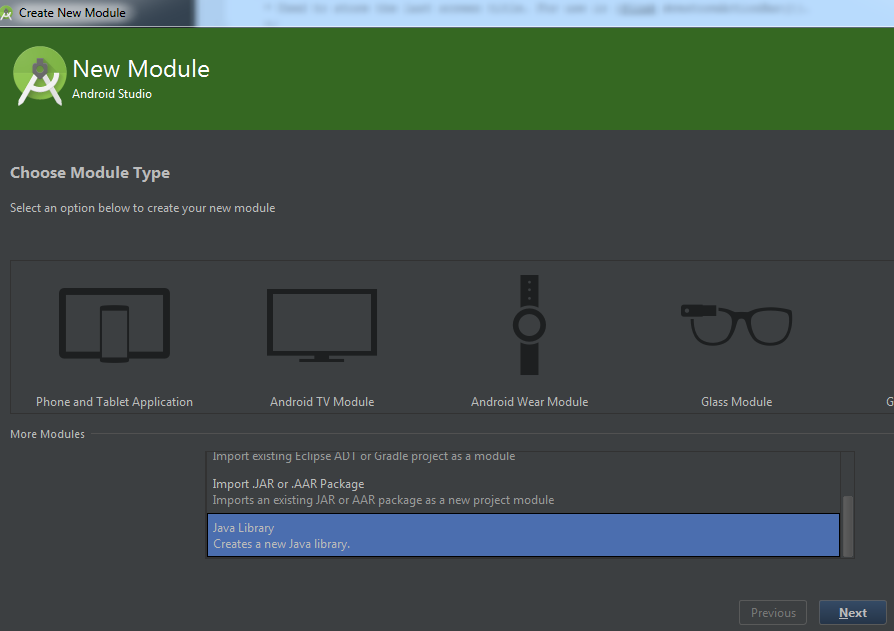Choose the Android TV screen icon
The width and height of the screenshot is (894, 631).
[322, 325]
